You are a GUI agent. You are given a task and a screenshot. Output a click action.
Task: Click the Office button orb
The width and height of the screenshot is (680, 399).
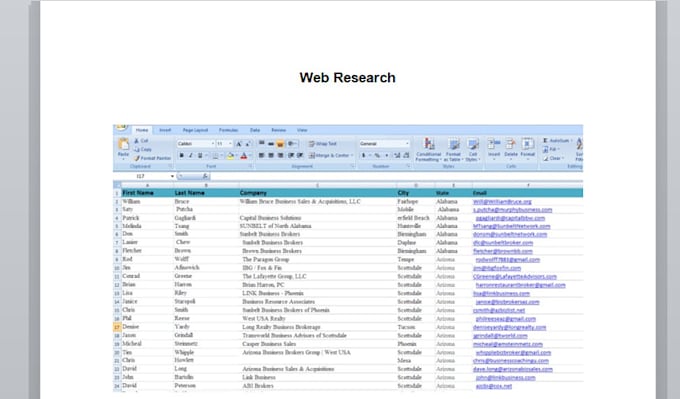tap(122, 127)
